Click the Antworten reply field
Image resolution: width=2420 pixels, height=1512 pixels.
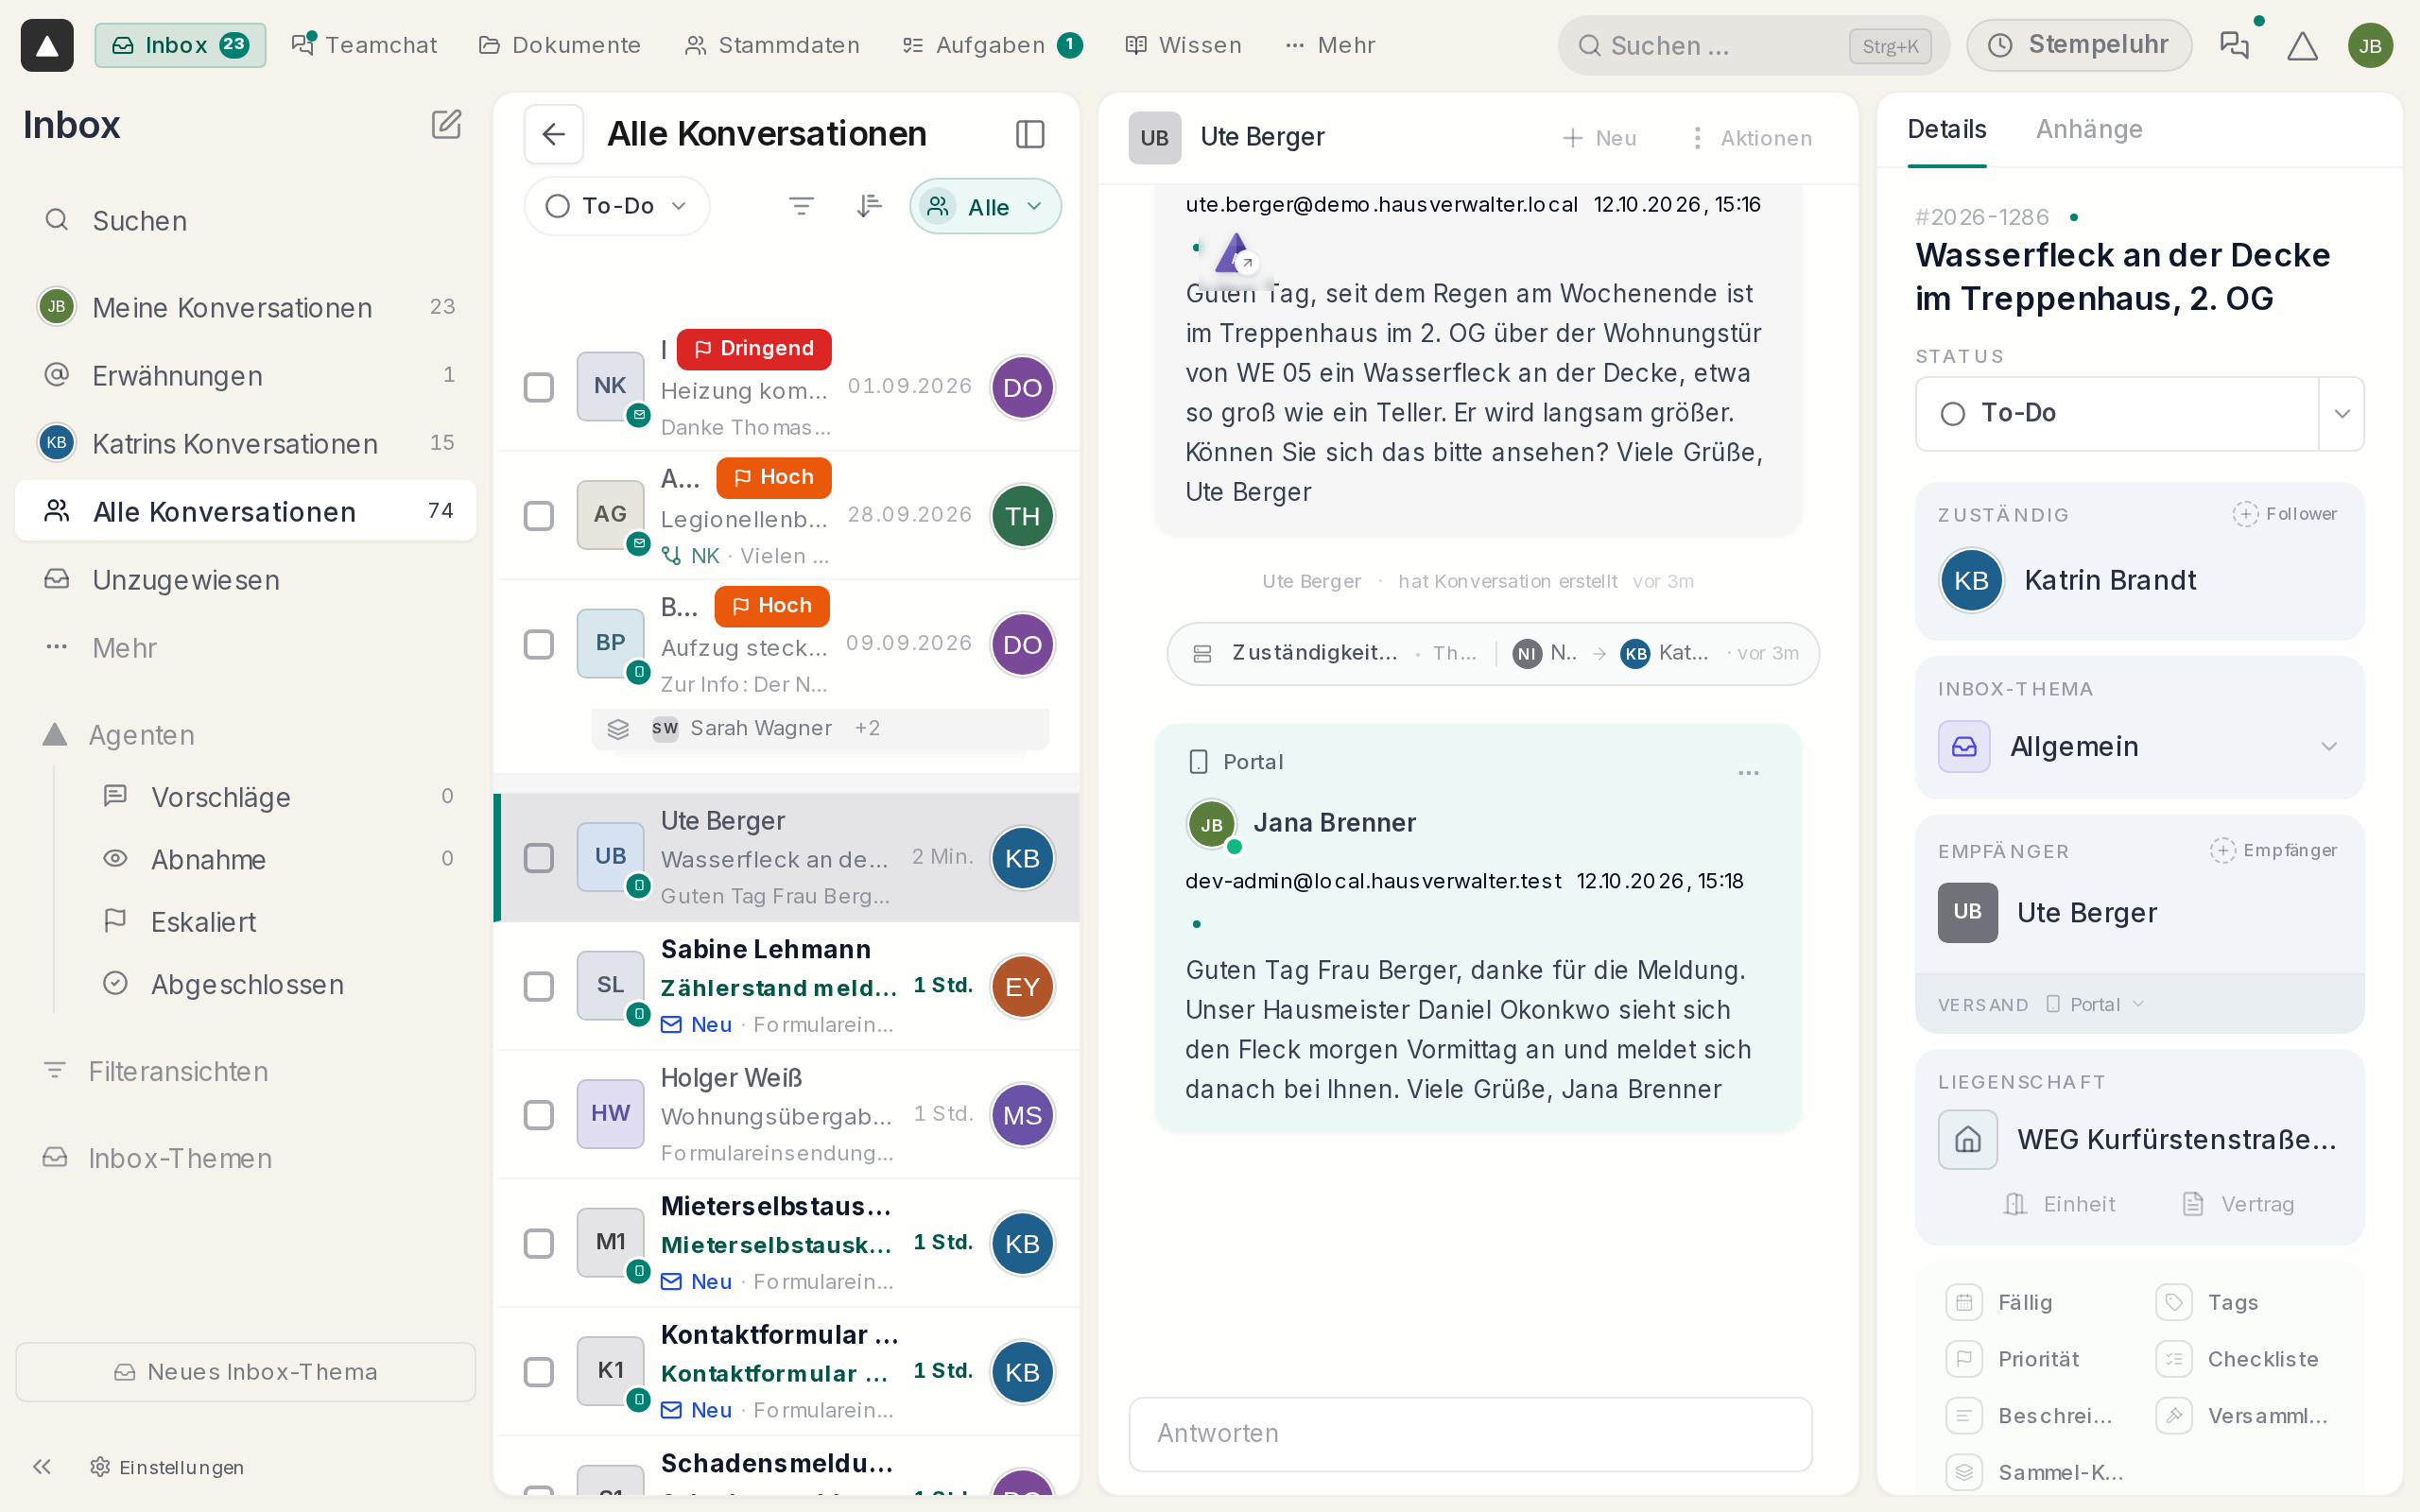1470,1434
